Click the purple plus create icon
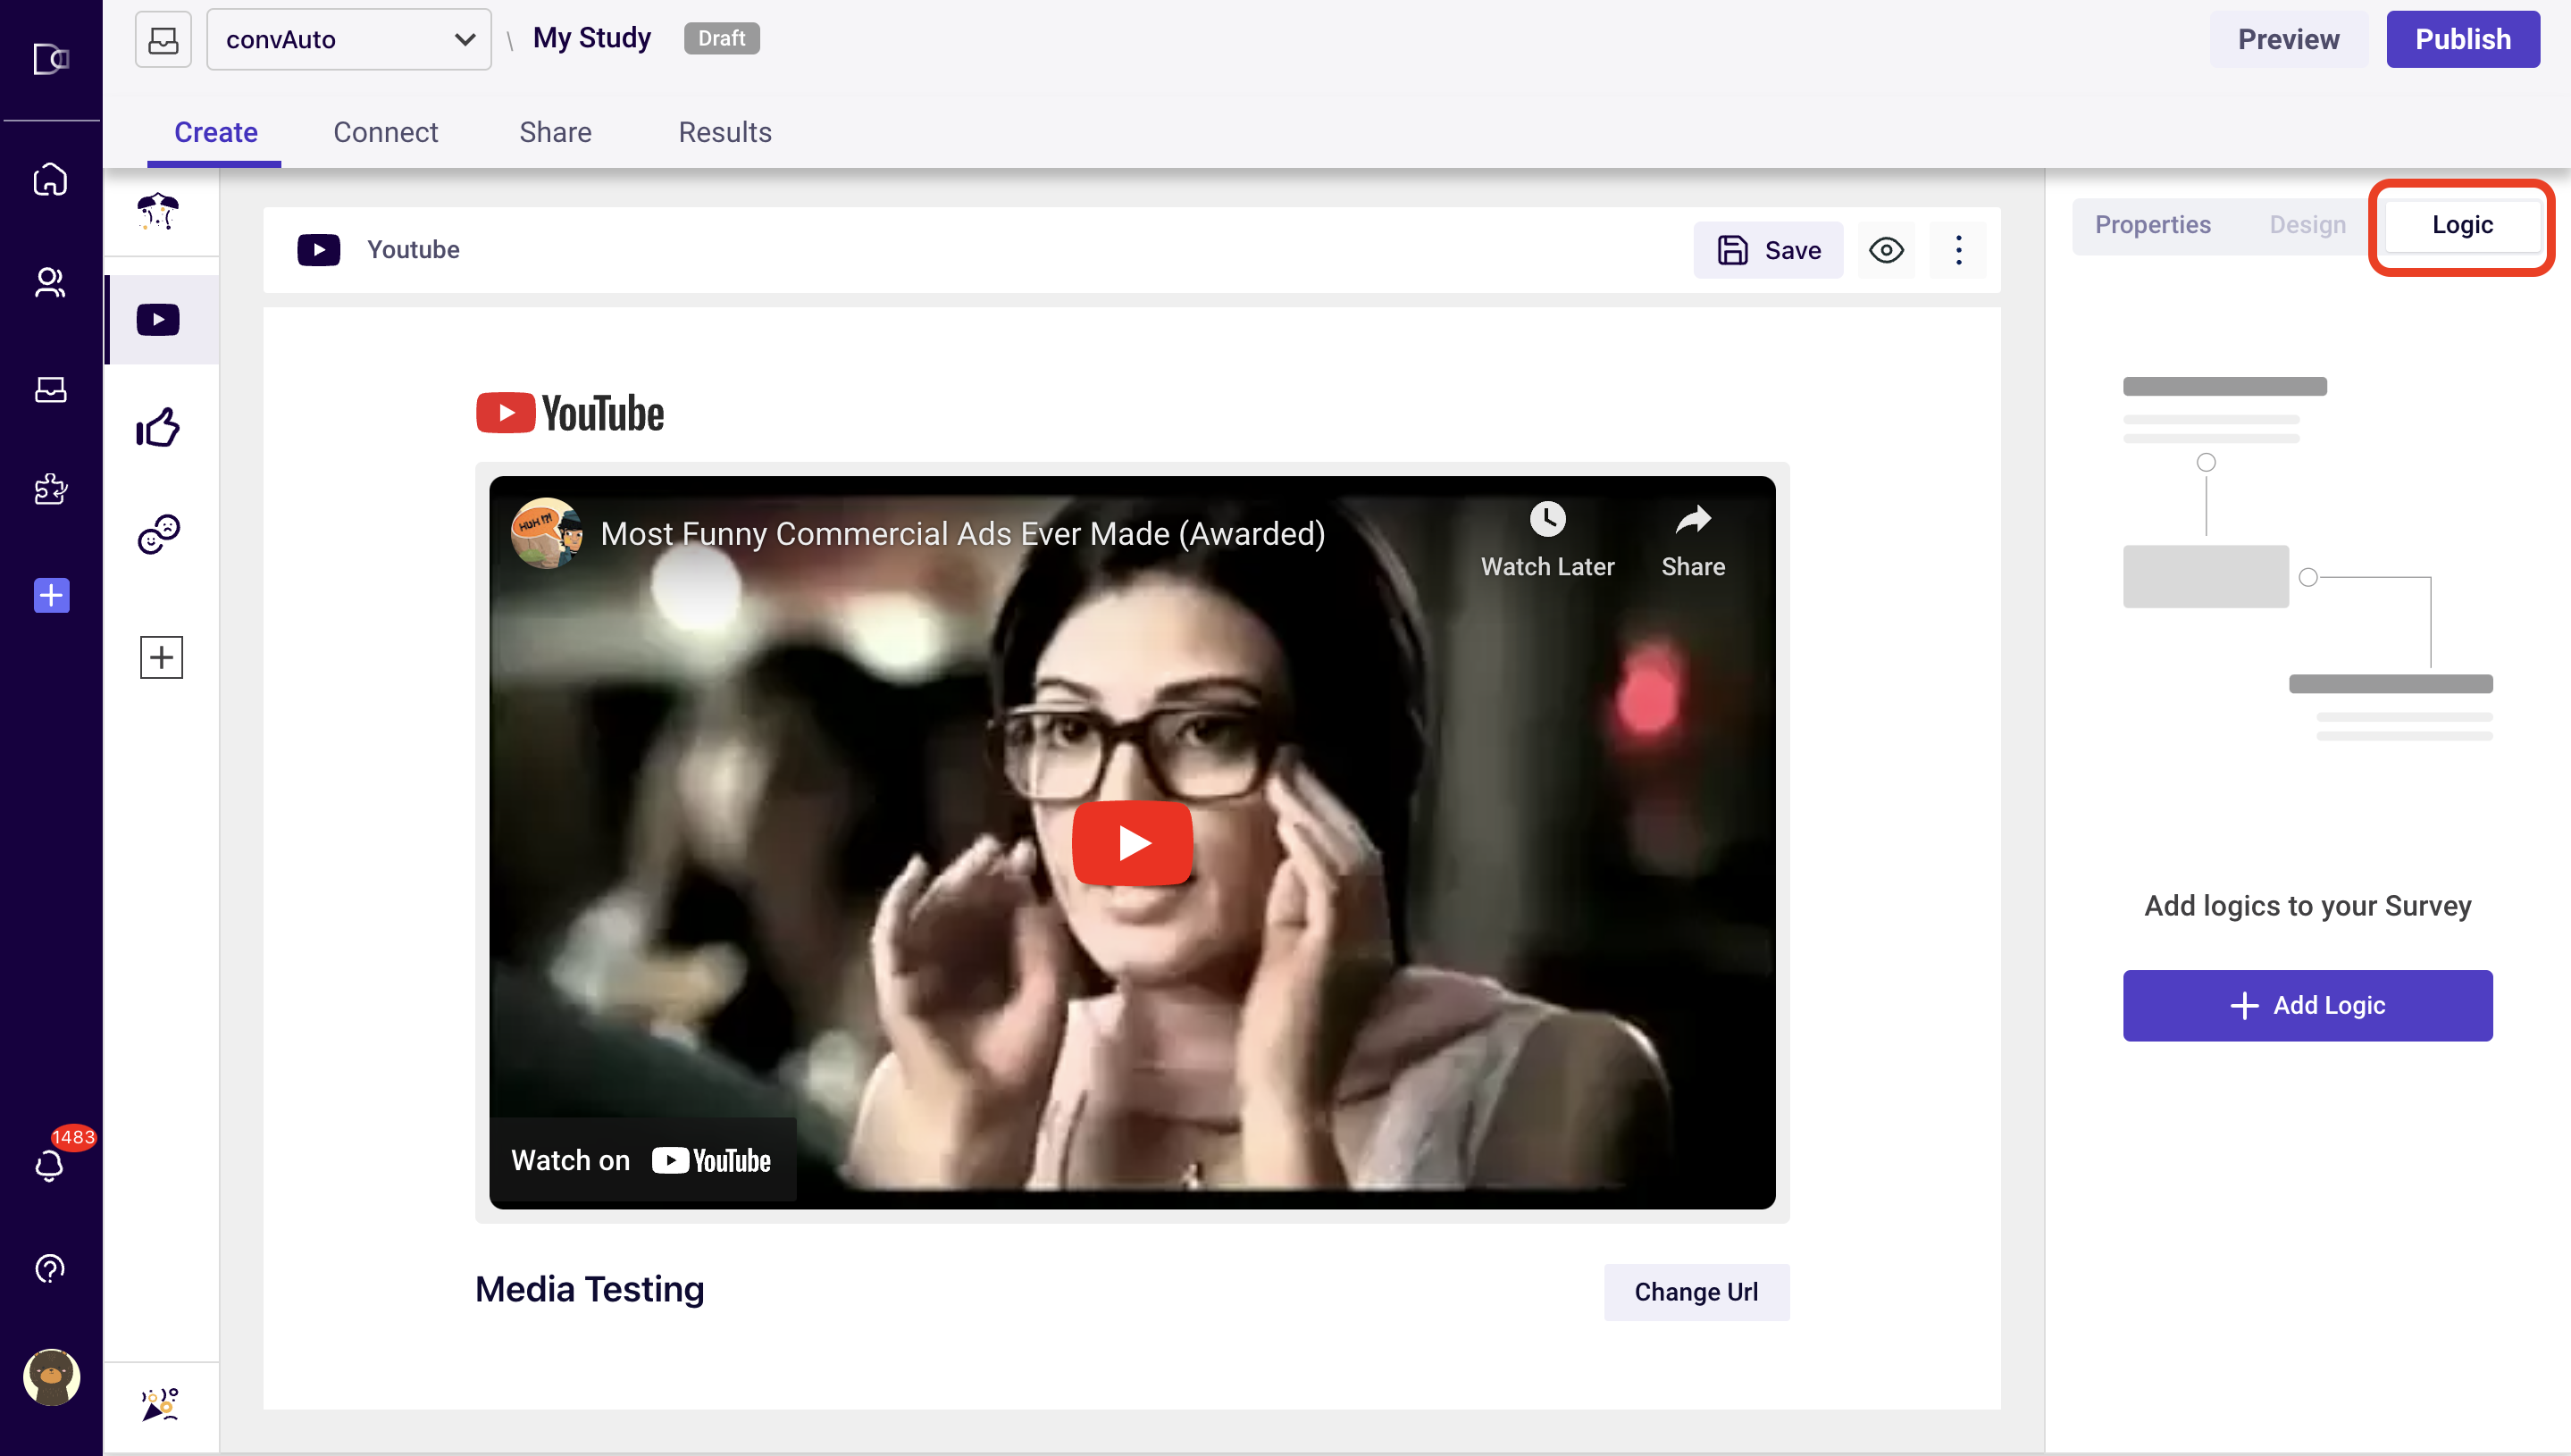 (x=51, y=595)
